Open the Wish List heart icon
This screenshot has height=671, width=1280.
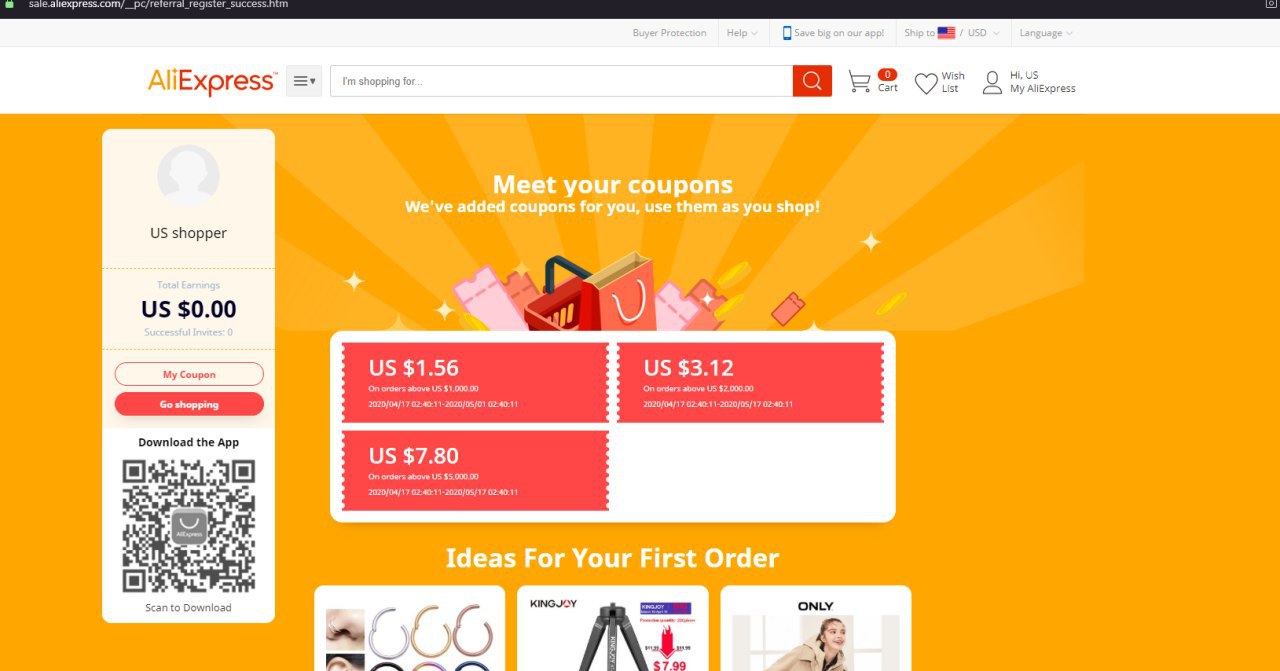coord(926,83)
